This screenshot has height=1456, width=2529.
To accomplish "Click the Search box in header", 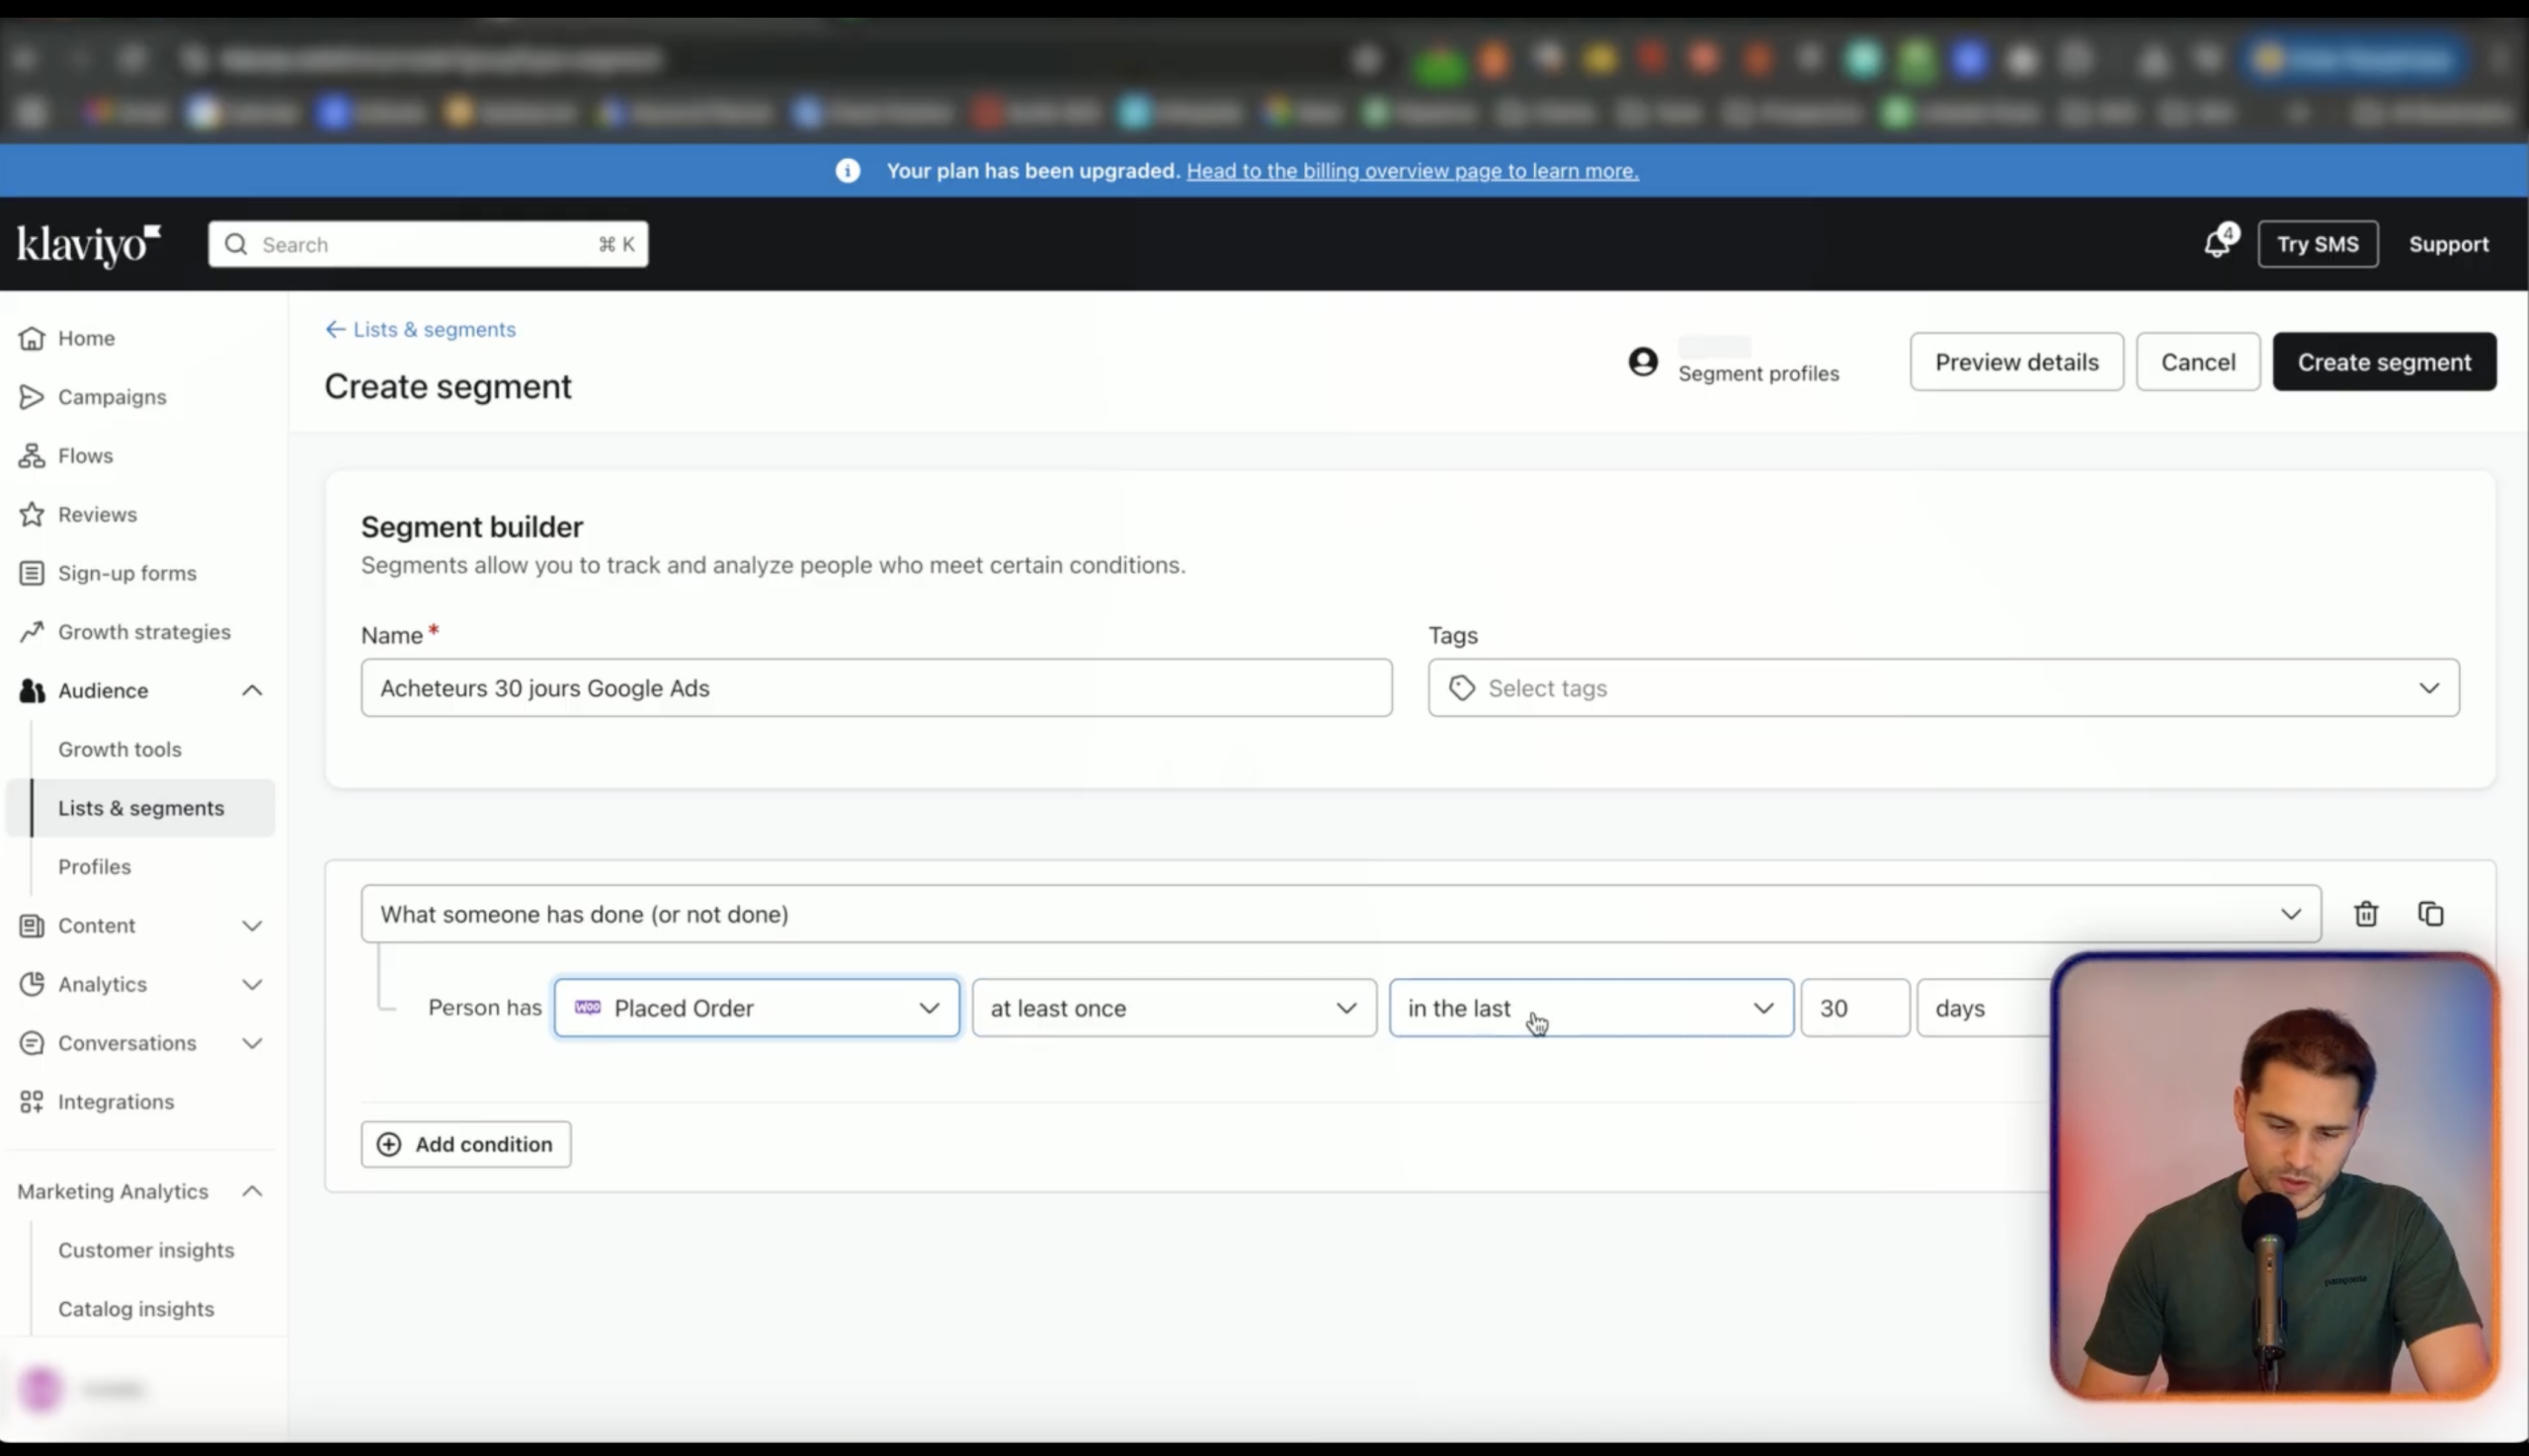I will pyautogui.click(x=428, y=245).
